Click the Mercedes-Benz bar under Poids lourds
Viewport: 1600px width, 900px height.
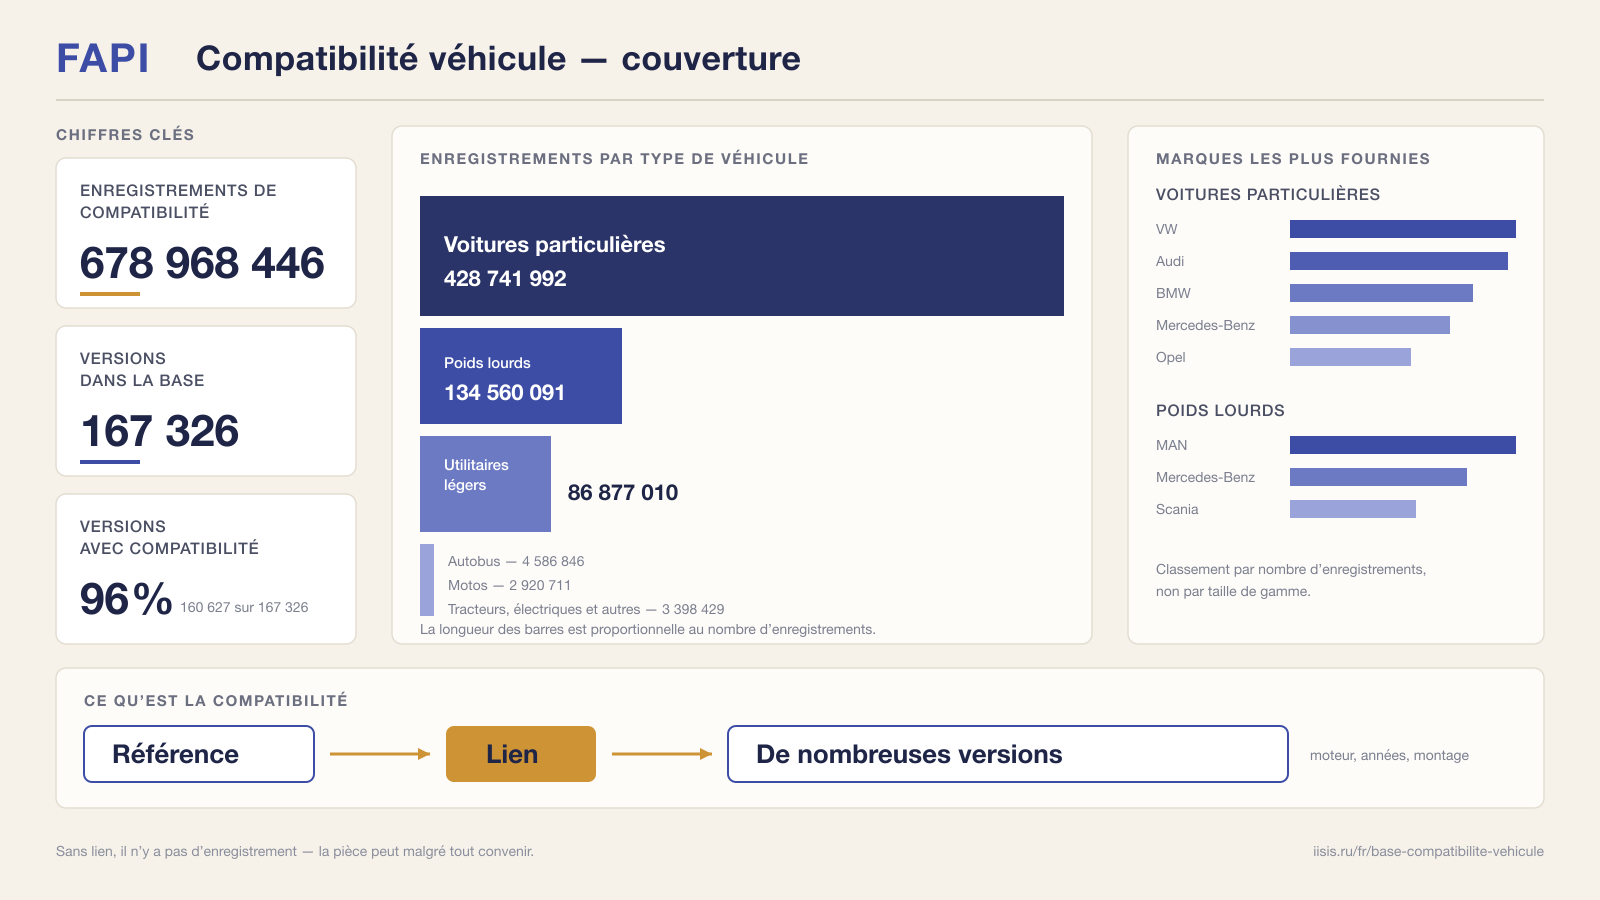(1378, 477)
